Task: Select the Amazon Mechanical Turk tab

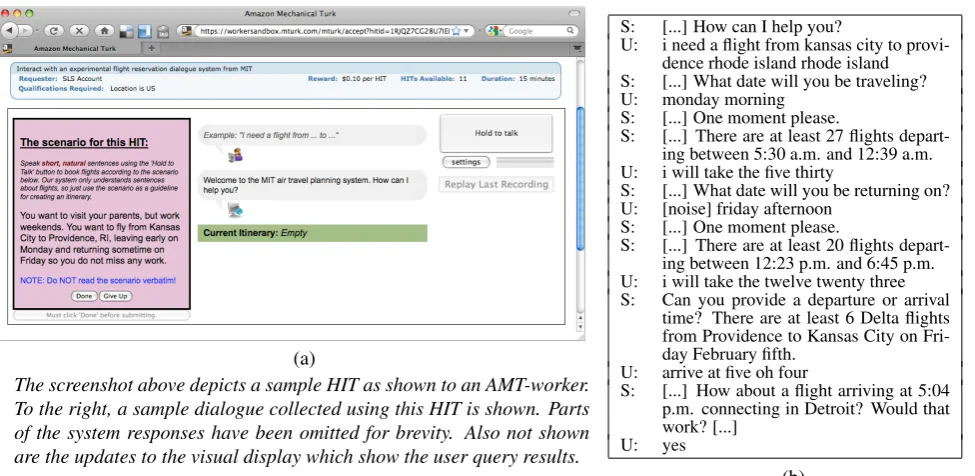Action: (x=75, y=48)
